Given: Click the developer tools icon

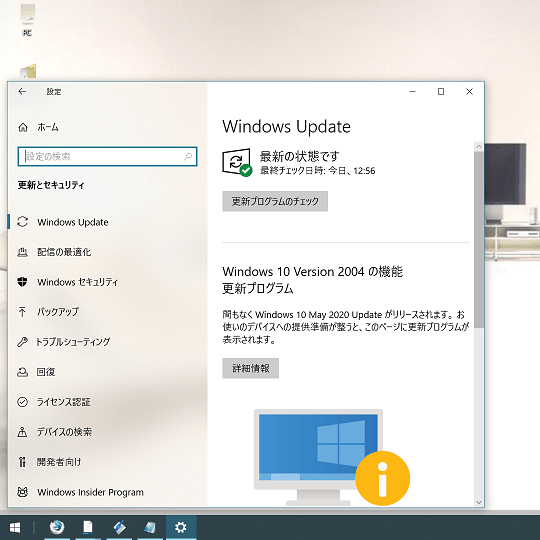Looking at the screenshot, I should [x=22, y=462].
